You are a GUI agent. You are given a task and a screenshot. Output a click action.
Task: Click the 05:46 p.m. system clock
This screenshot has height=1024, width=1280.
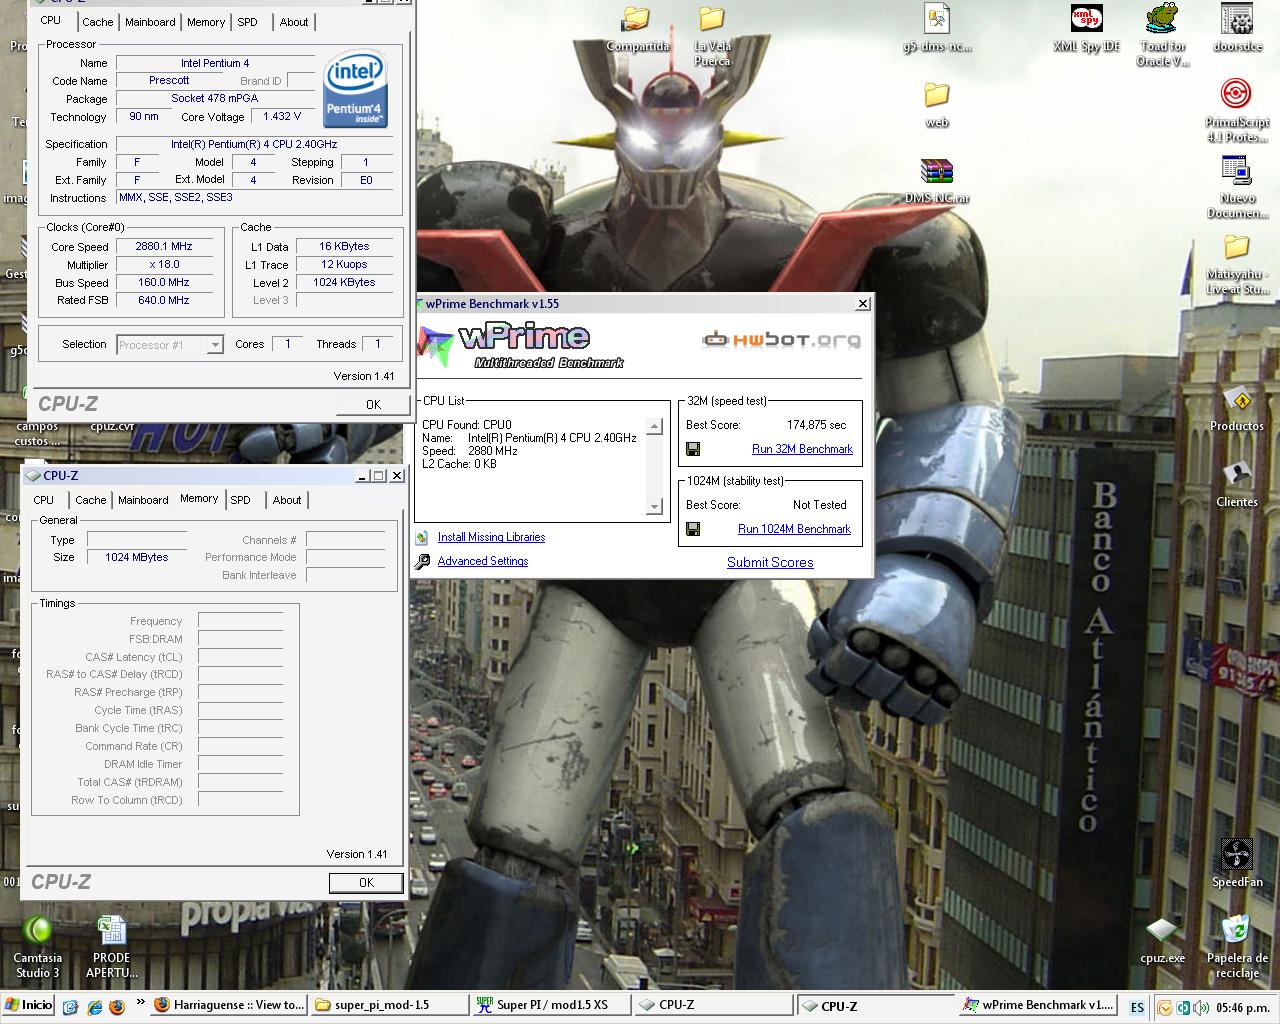(1243, 1007)
